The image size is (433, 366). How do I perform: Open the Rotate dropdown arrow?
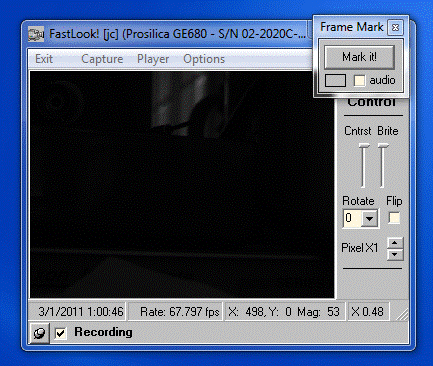tap(369, 219)
